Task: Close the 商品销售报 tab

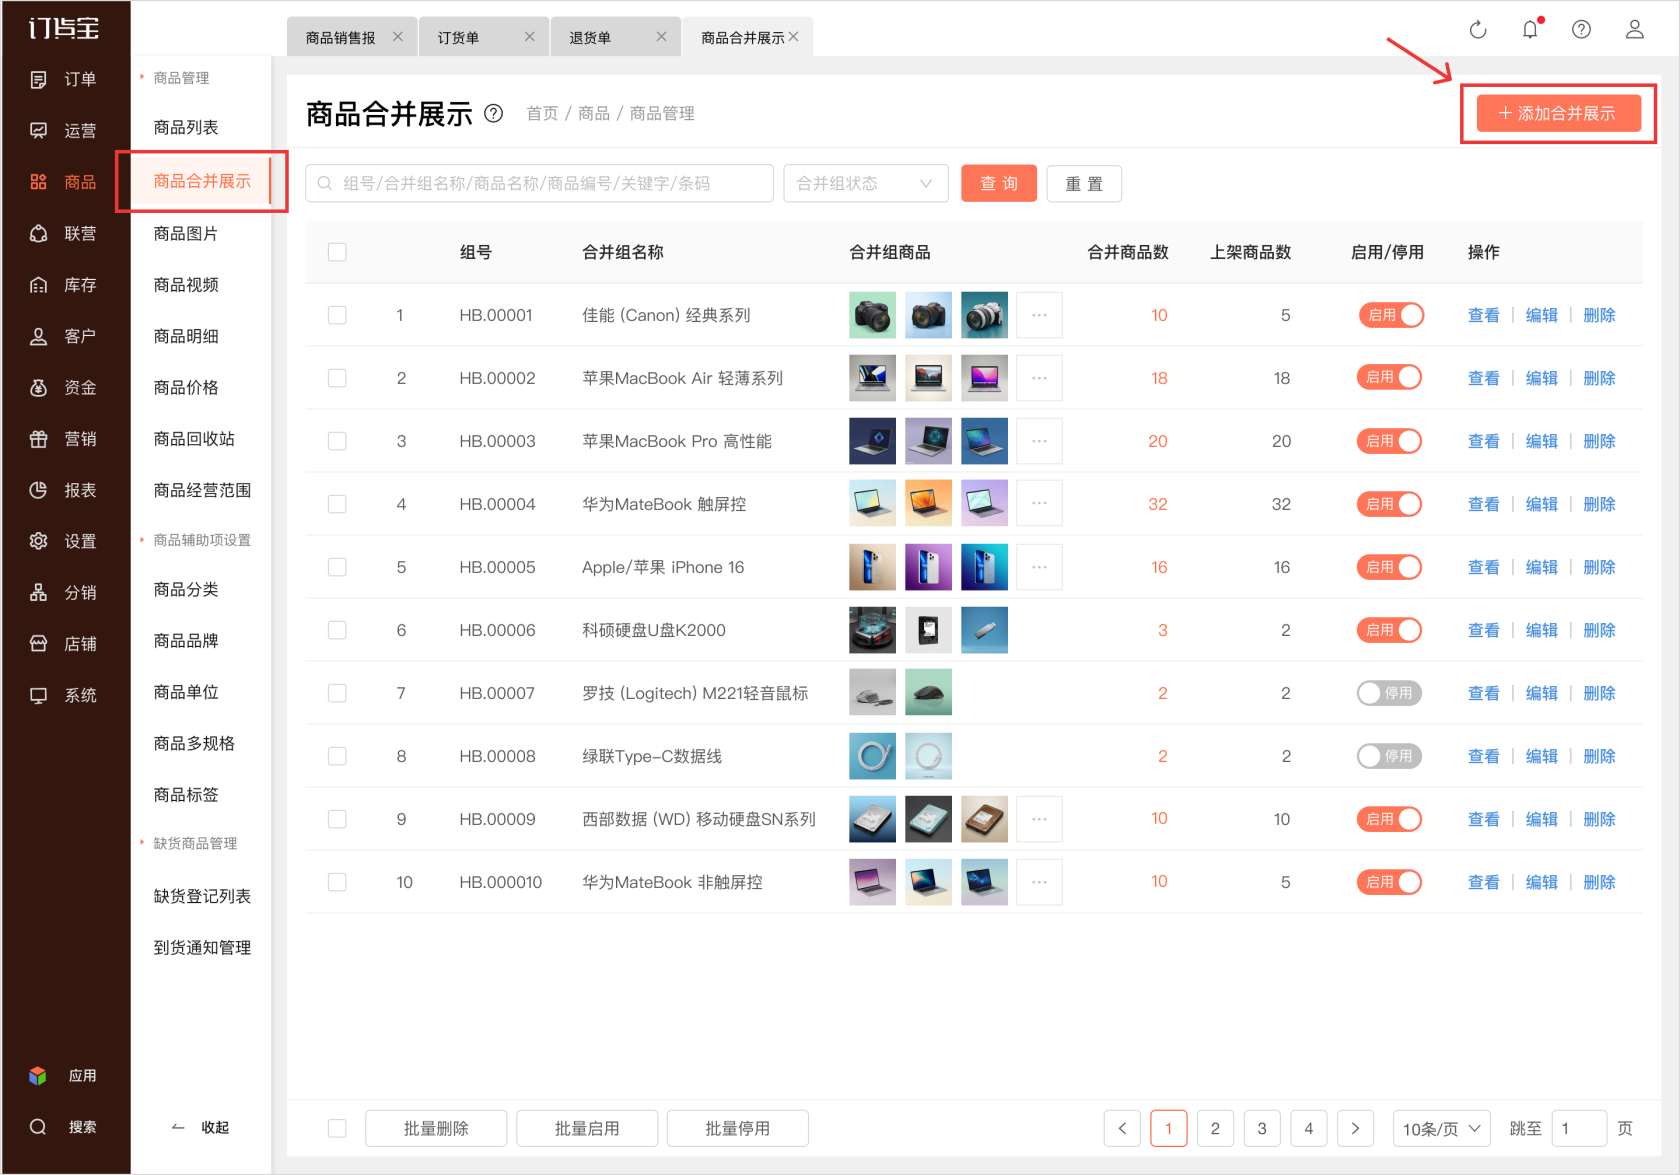Action: pos(398,36)
